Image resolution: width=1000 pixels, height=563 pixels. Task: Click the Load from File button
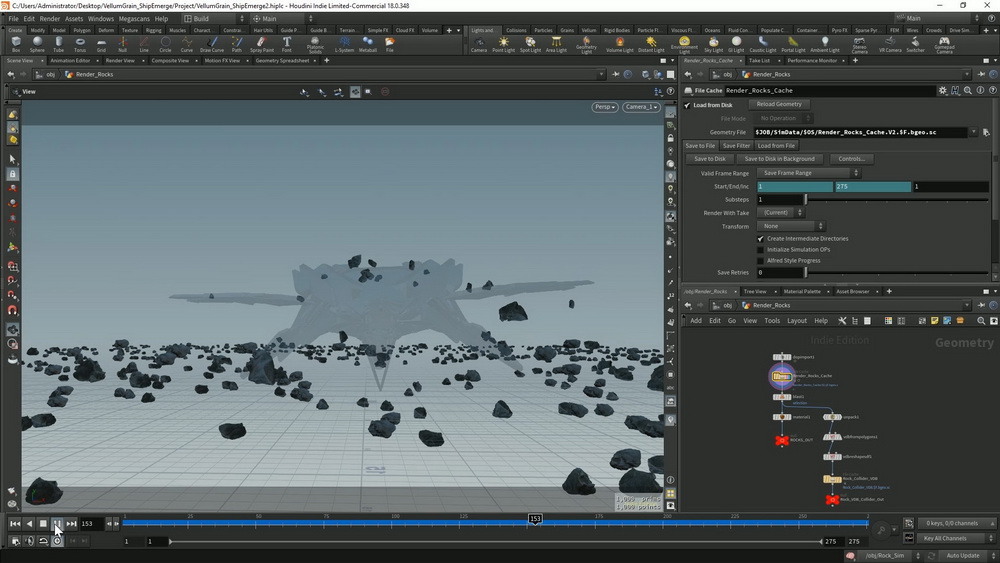776,146
